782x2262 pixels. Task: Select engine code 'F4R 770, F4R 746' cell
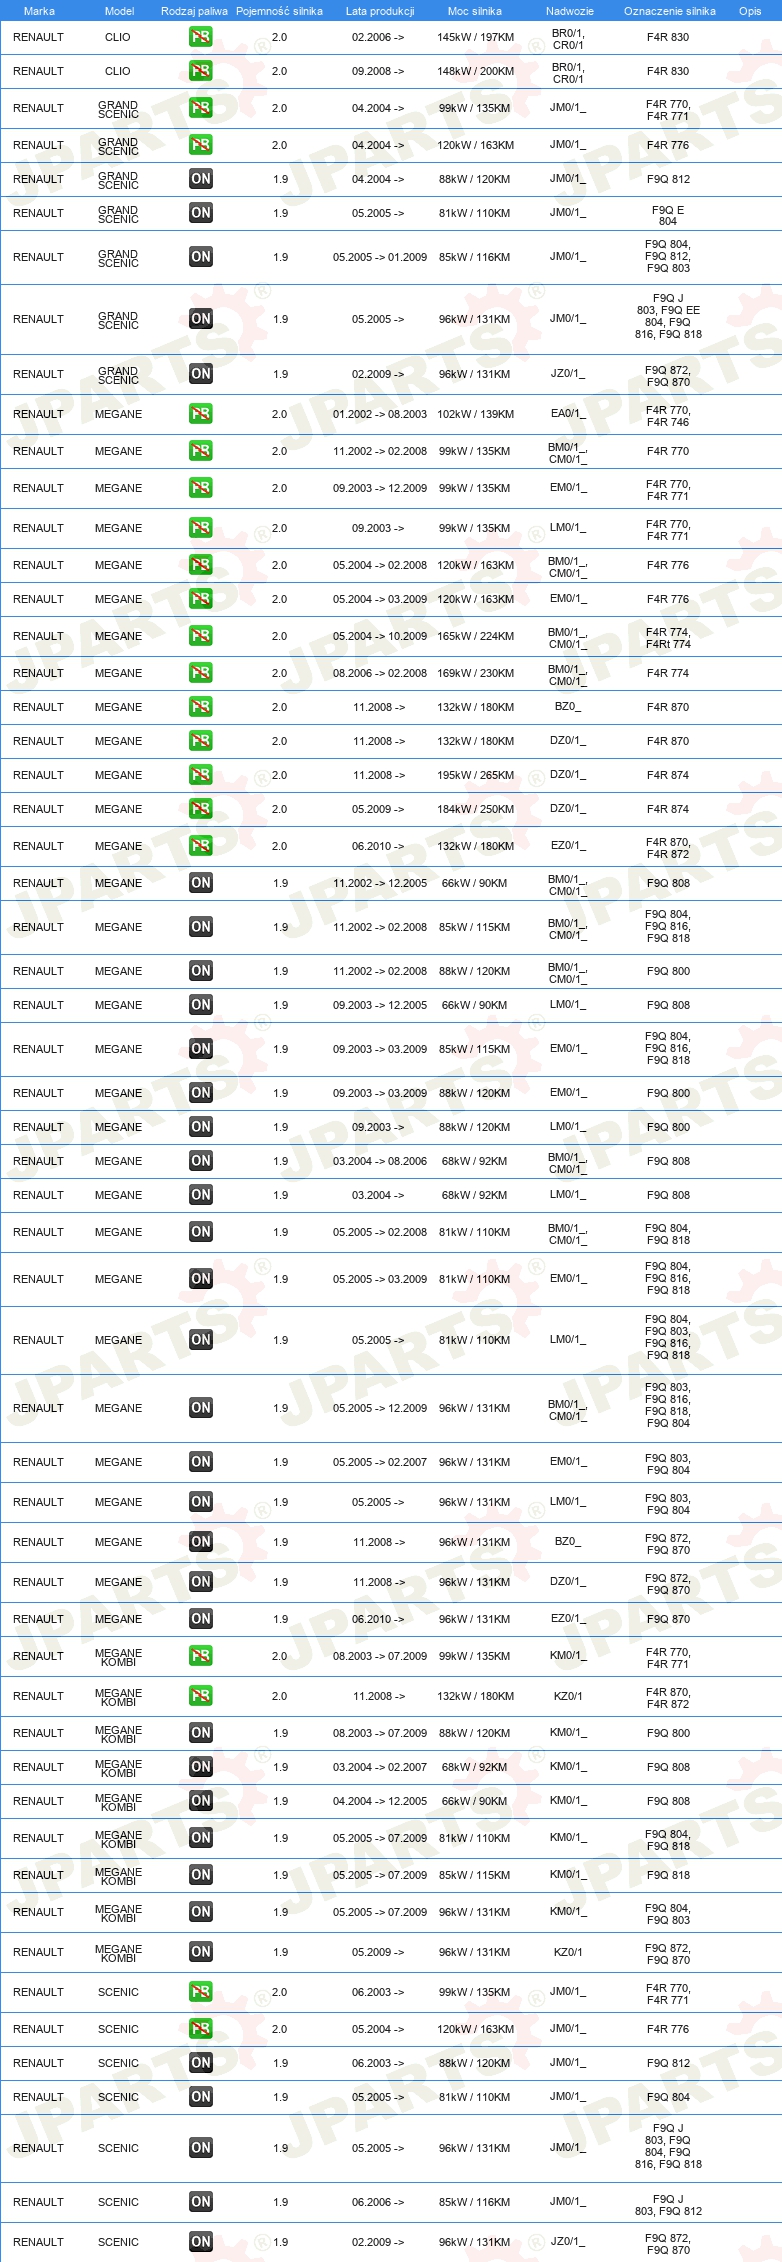(x=668, y=416)
